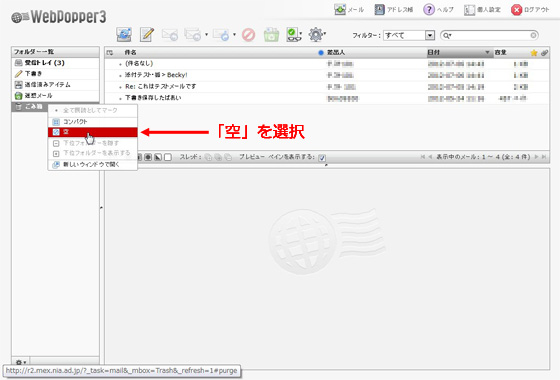Open the 送信済みアイテム sent folder
This screenshot has width=560, height=380.
click(55, 85)
